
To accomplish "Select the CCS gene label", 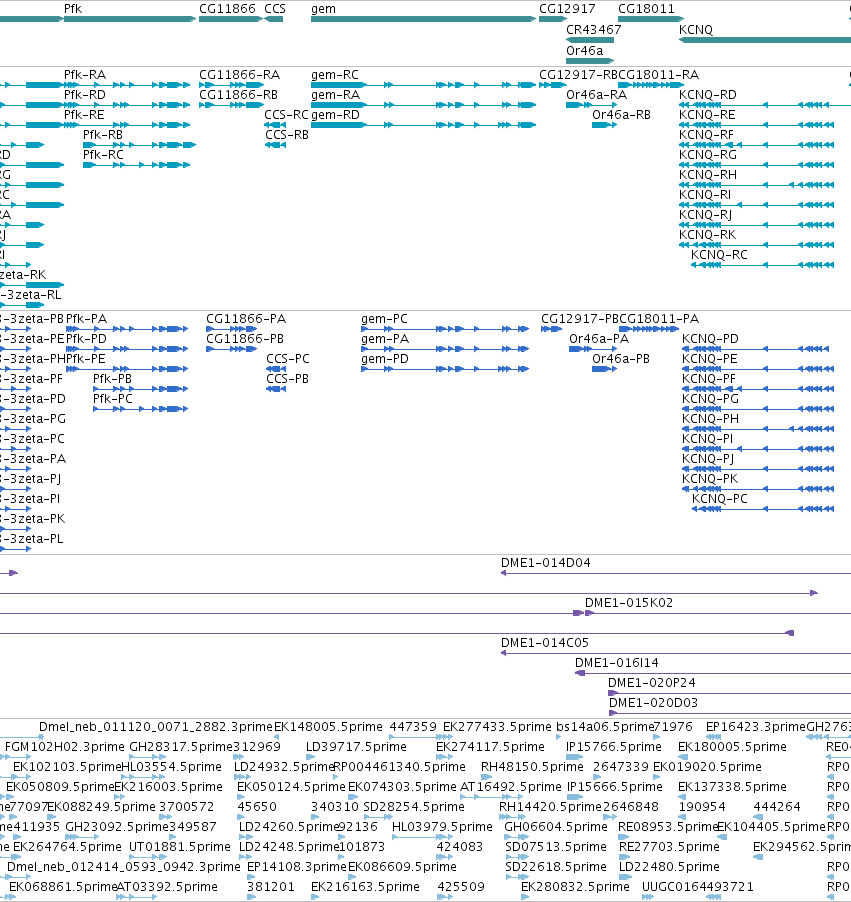I will pos(275,9).
